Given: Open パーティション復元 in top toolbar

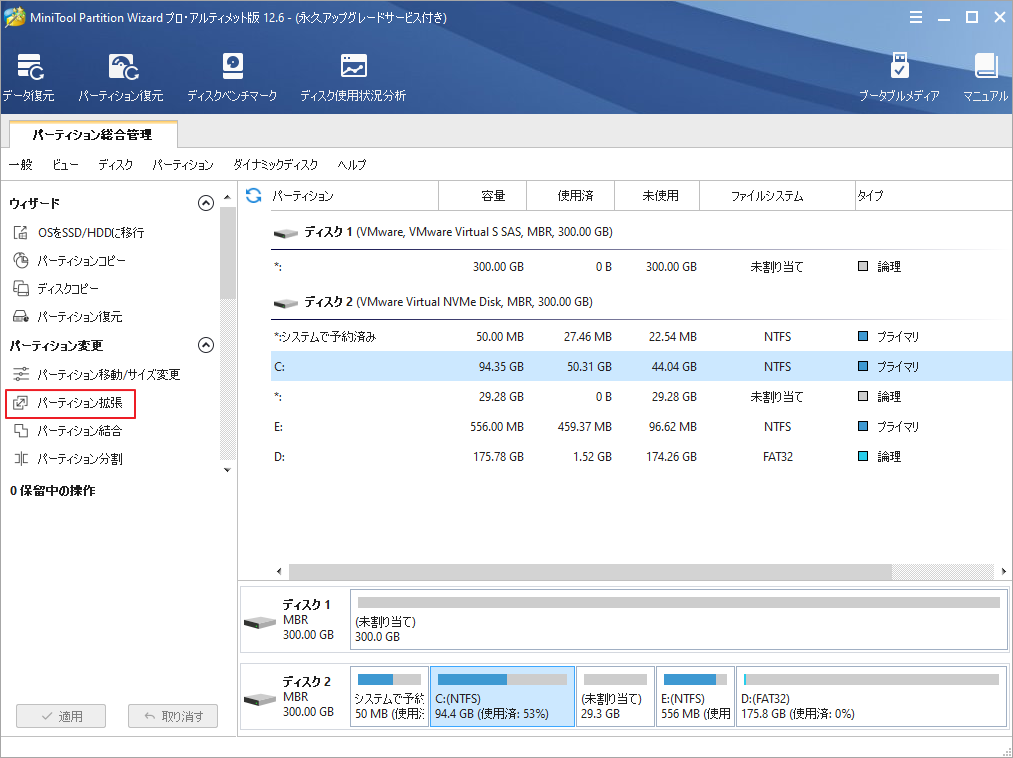Looking at the screenshot, I should point(120,77).
